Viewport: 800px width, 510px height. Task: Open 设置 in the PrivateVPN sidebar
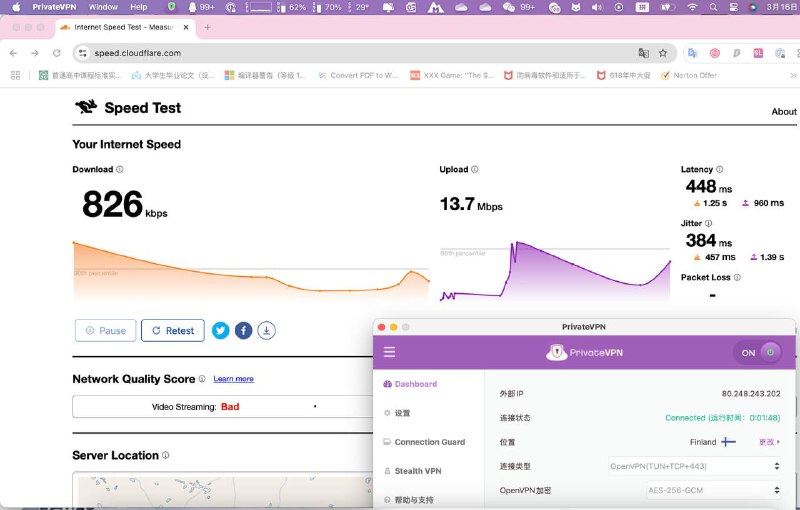tap(397, 413)
